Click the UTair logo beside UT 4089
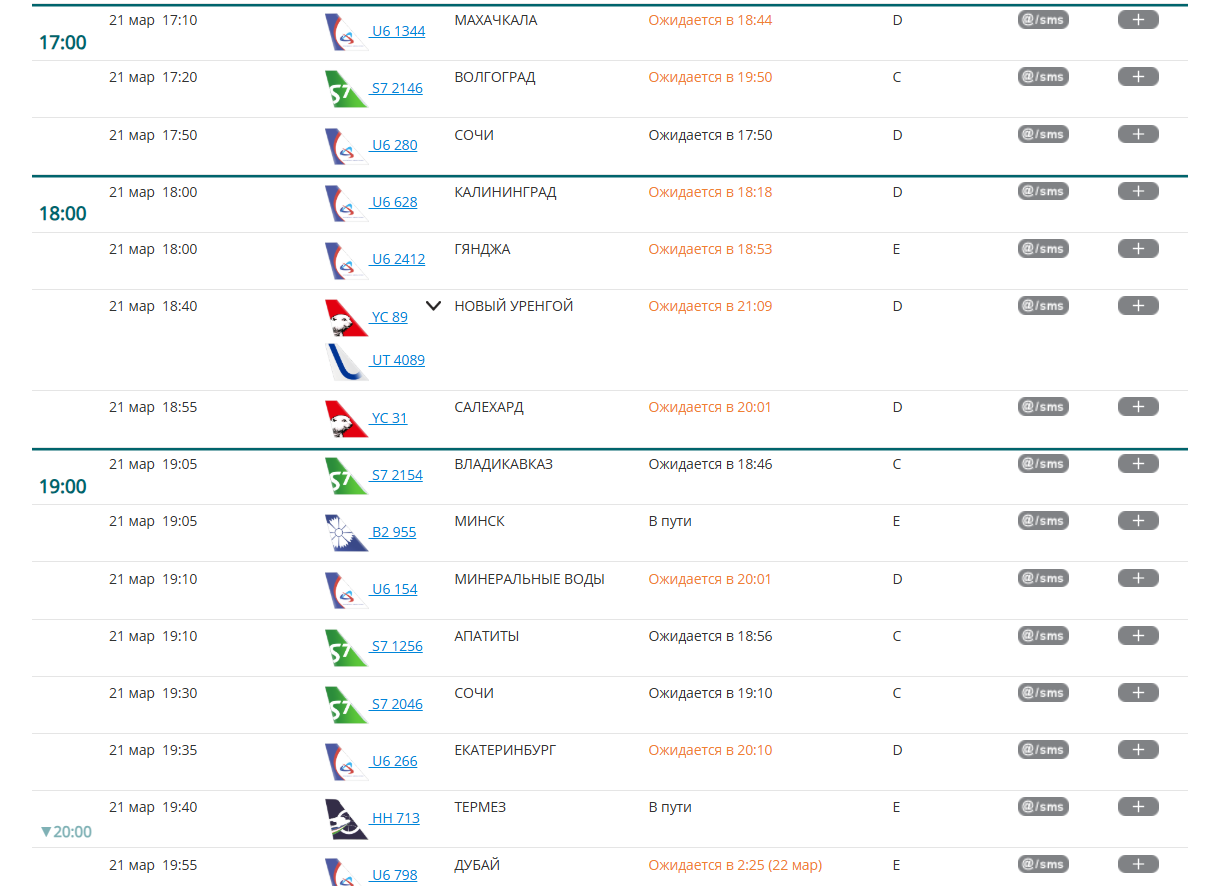The width and height of the screenshot is (1214, 886). pyautogui.click(x=346, y=361)
